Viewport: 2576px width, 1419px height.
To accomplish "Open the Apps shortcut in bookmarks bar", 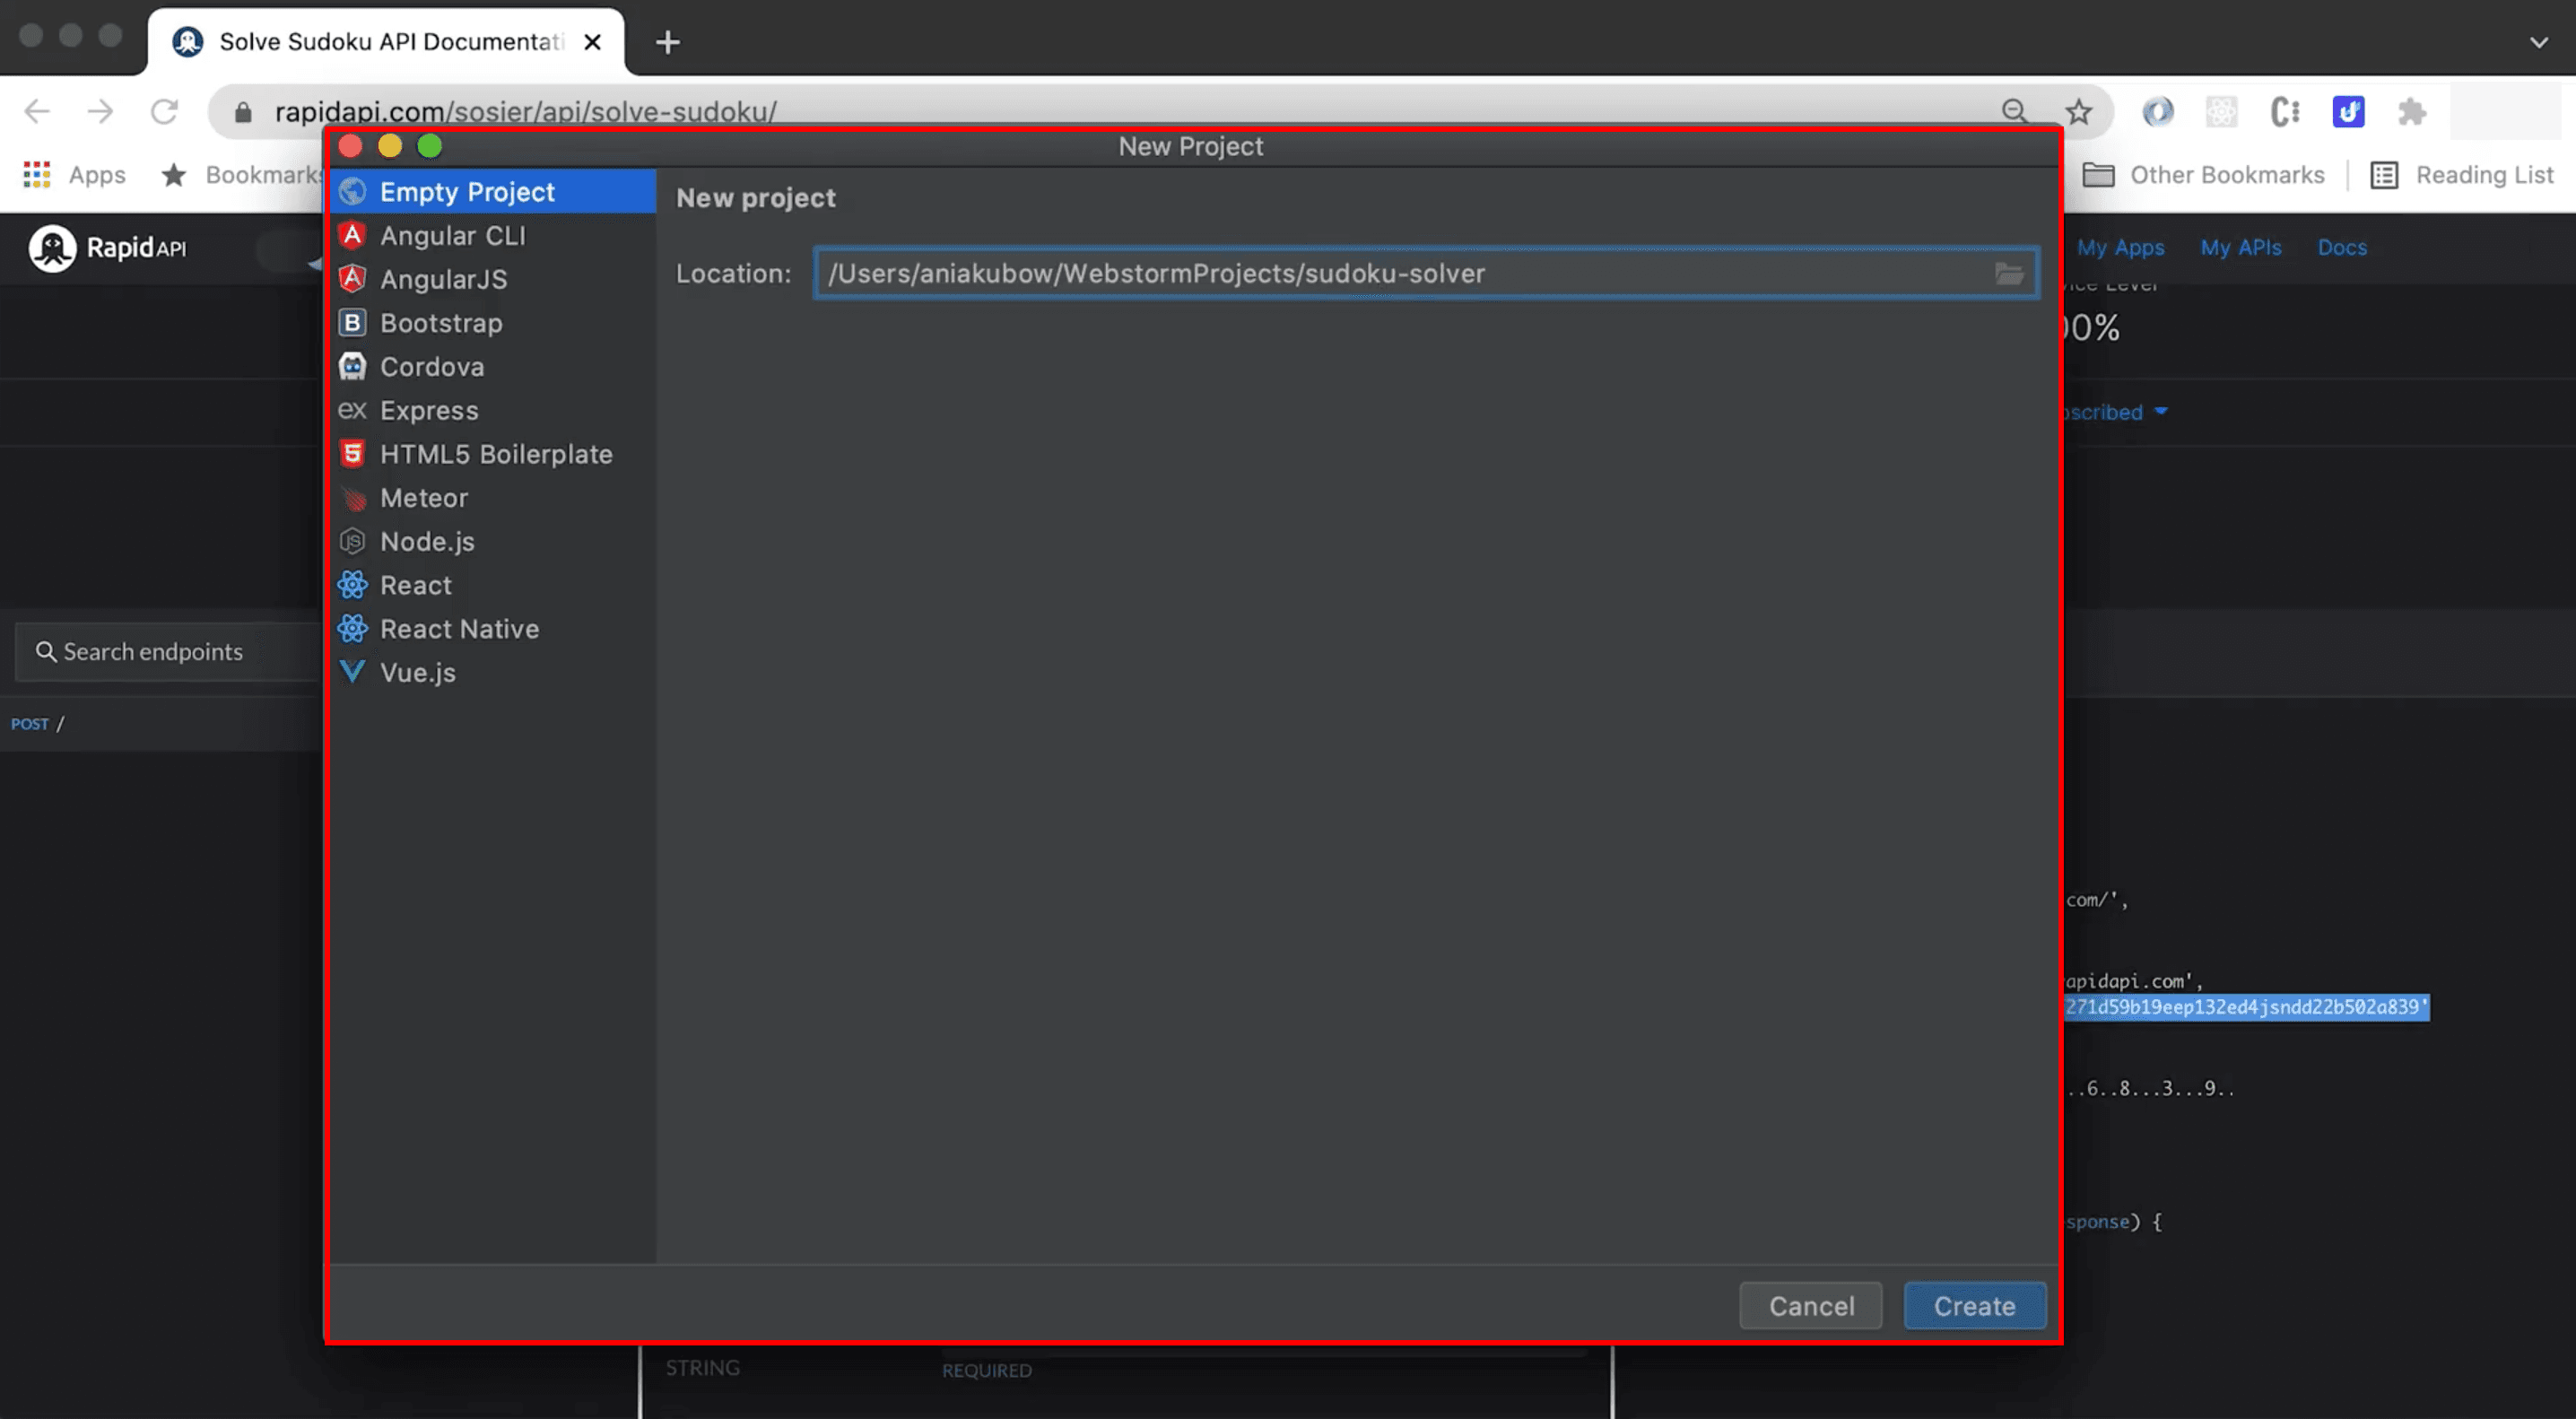I will click(x=75, y=175).
